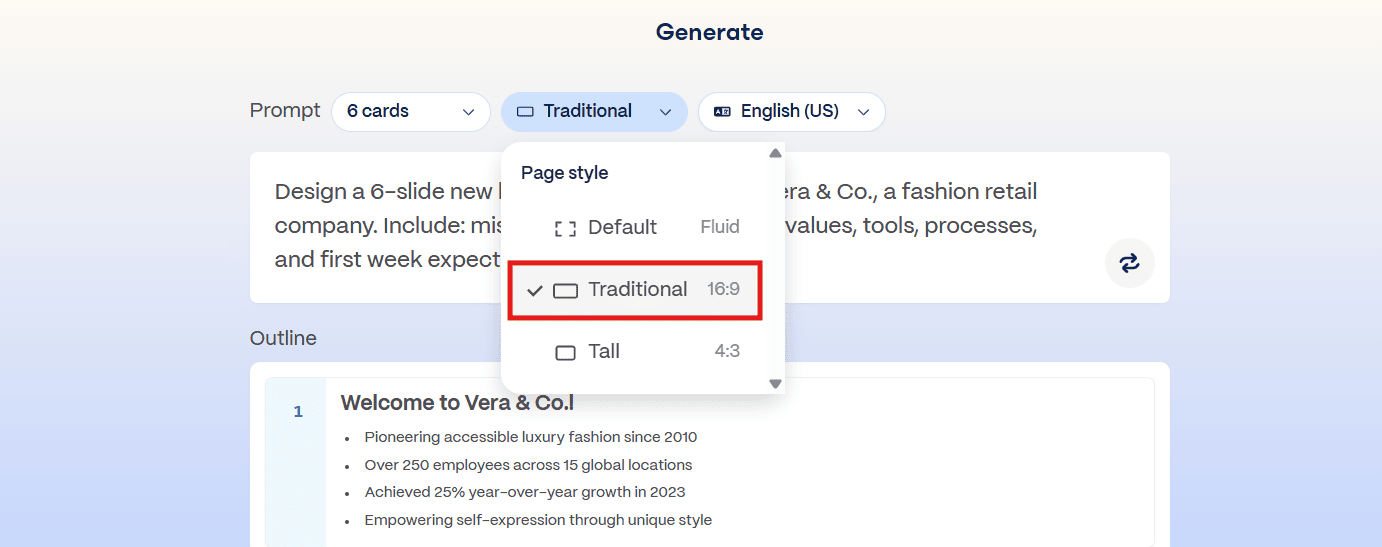Click 'Pioneering accessible luxury fashion since 2010' bullet
Screen dimensions: 1382x547
pos(531,437)
